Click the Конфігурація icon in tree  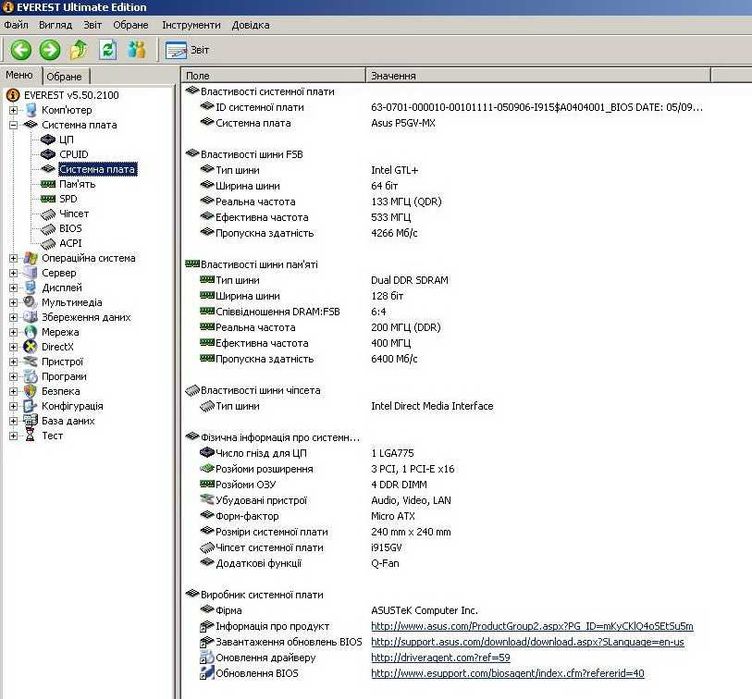(31, 406)
